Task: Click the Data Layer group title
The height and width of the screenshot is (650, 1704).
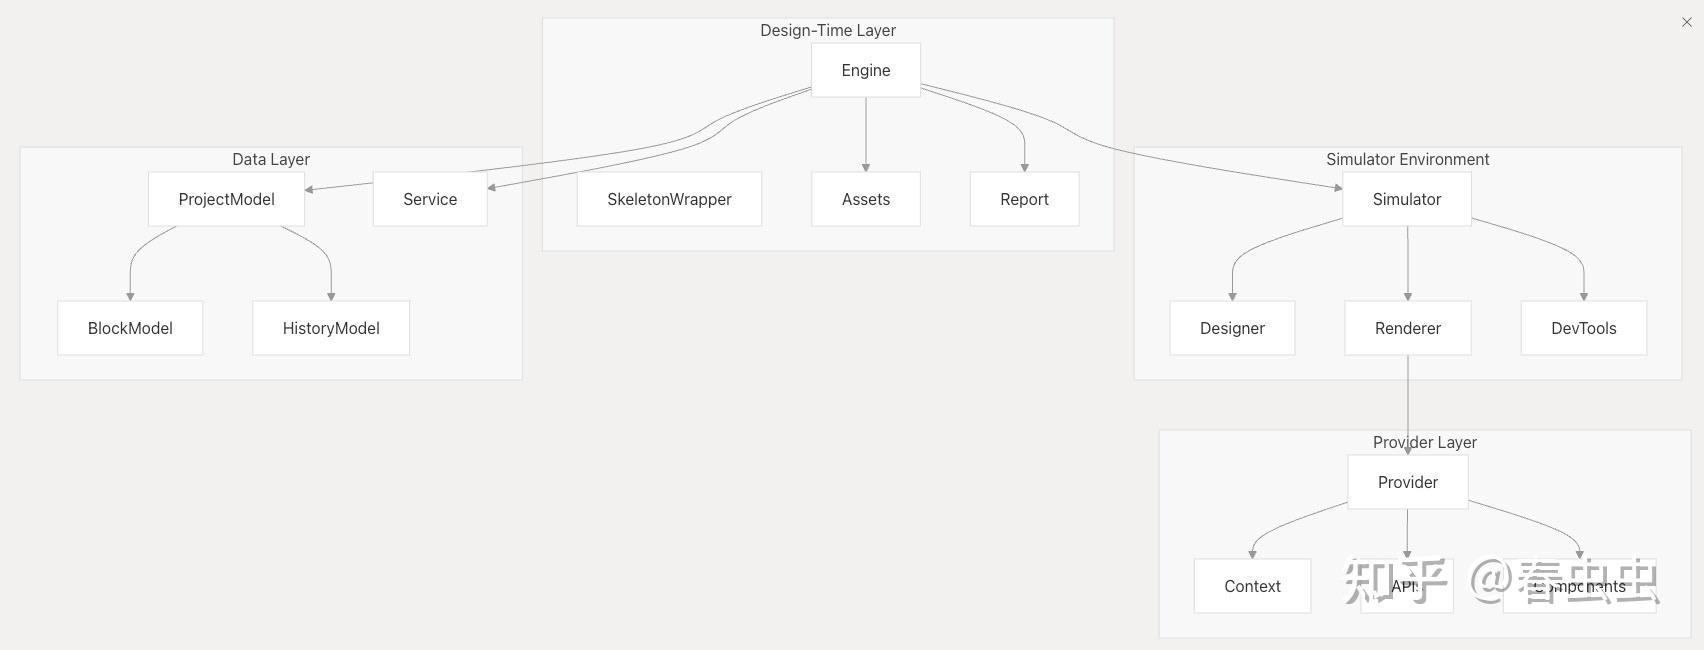Action: point(271,159)
